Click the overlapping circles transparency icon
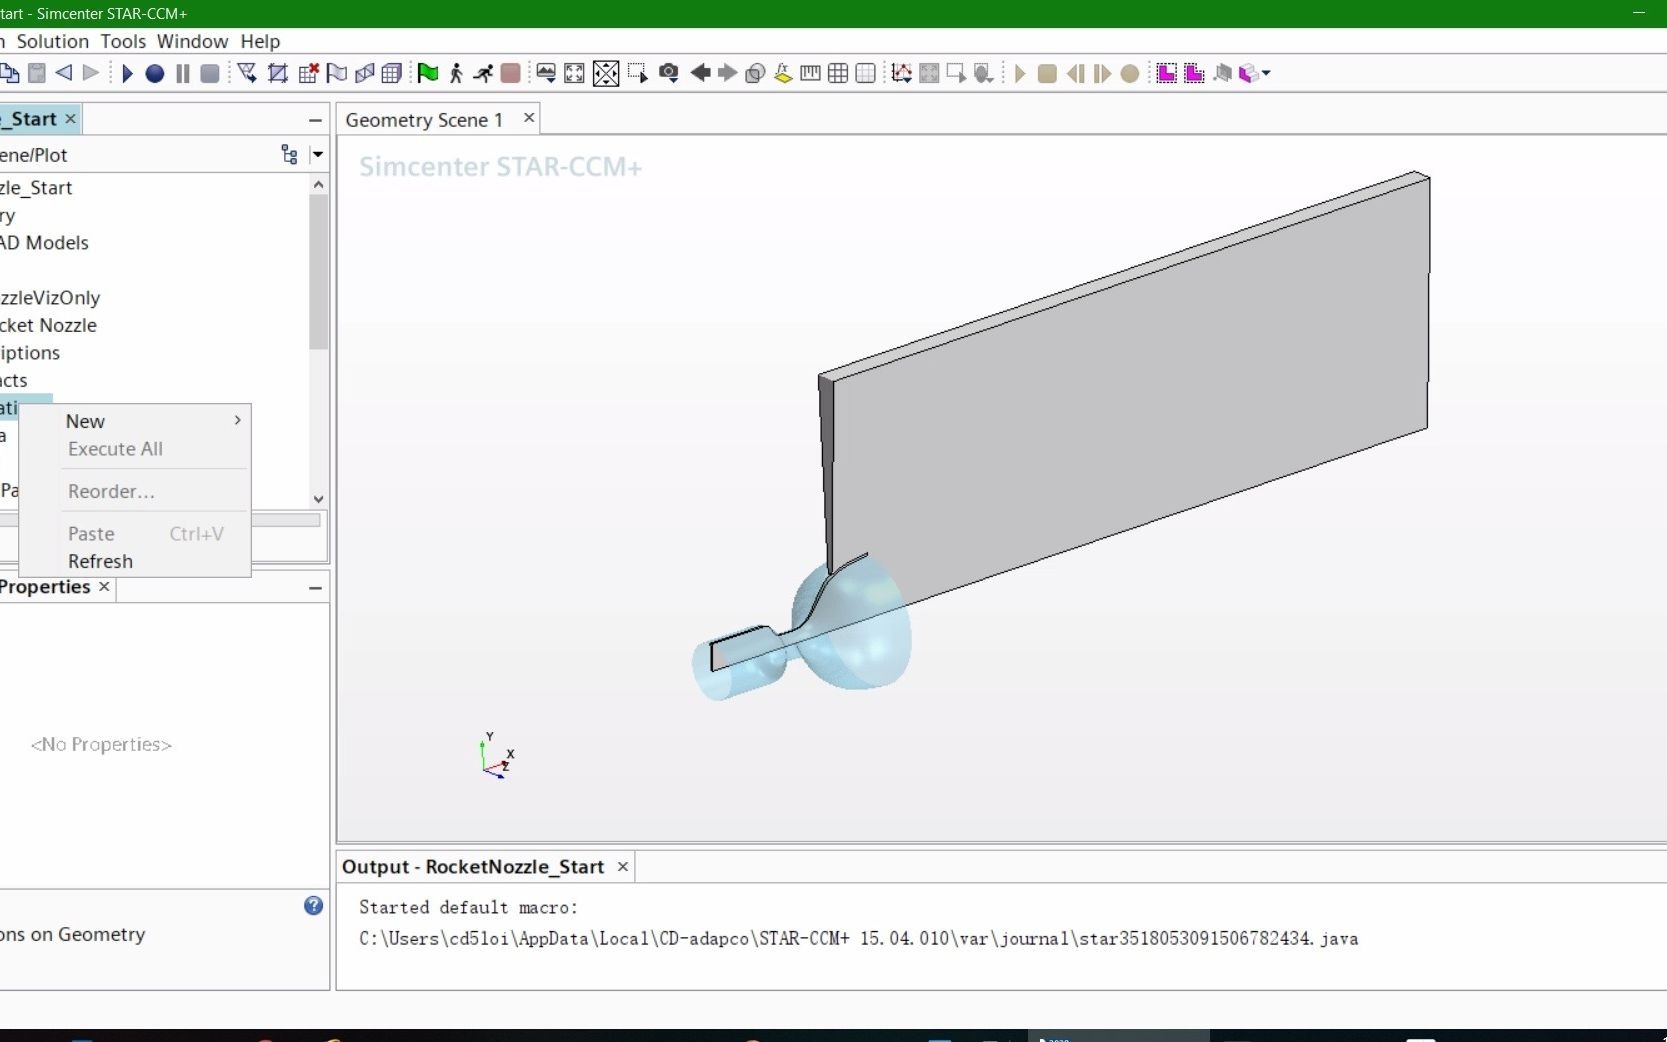 pyautogui.click(x=756, y=73)
